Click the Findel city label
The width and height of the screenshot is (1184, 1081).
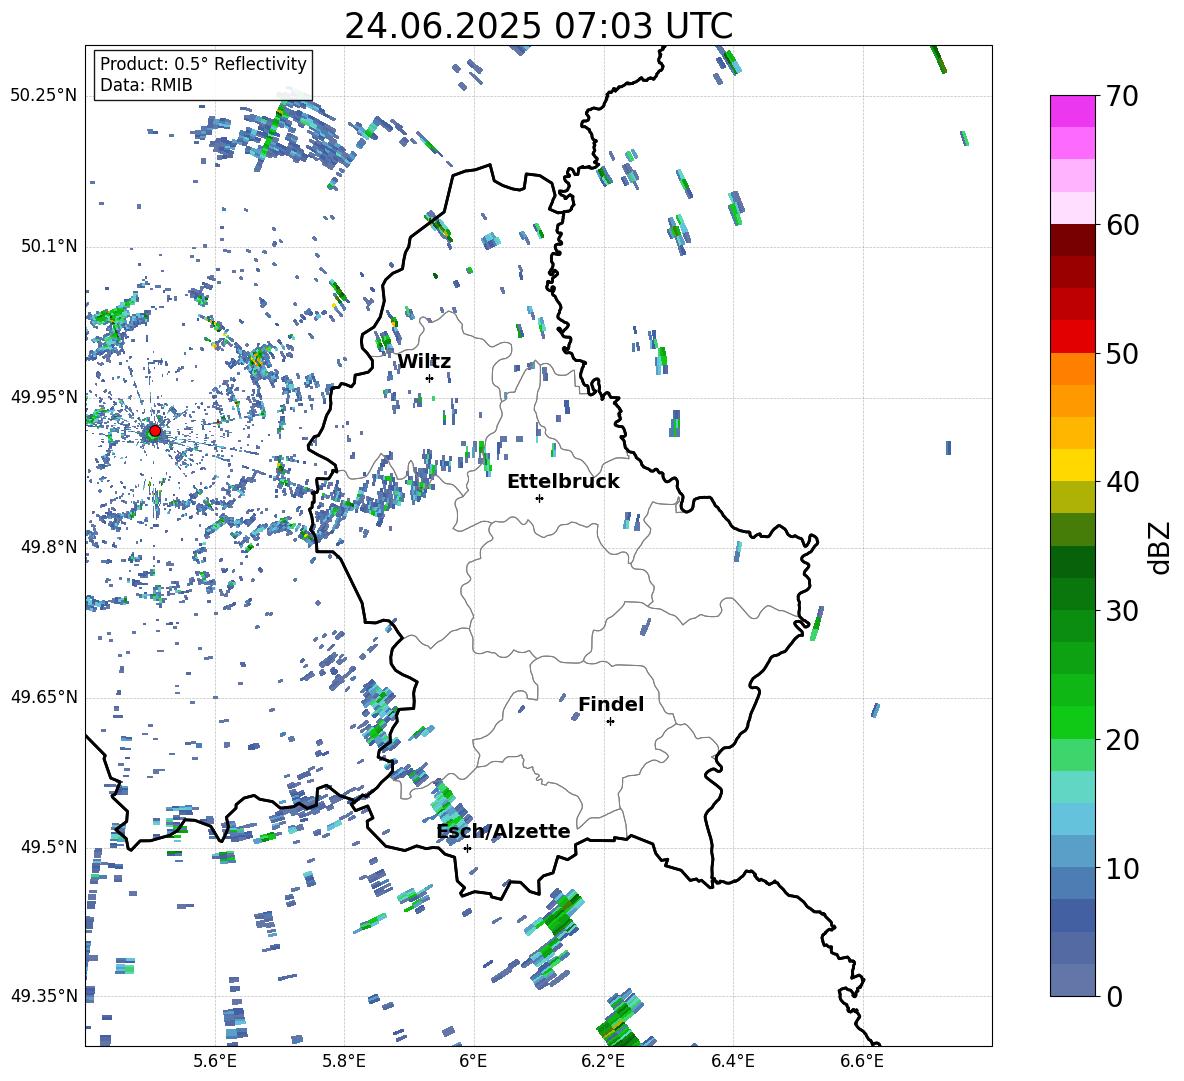pyautogui.click(x=611, y=704)
